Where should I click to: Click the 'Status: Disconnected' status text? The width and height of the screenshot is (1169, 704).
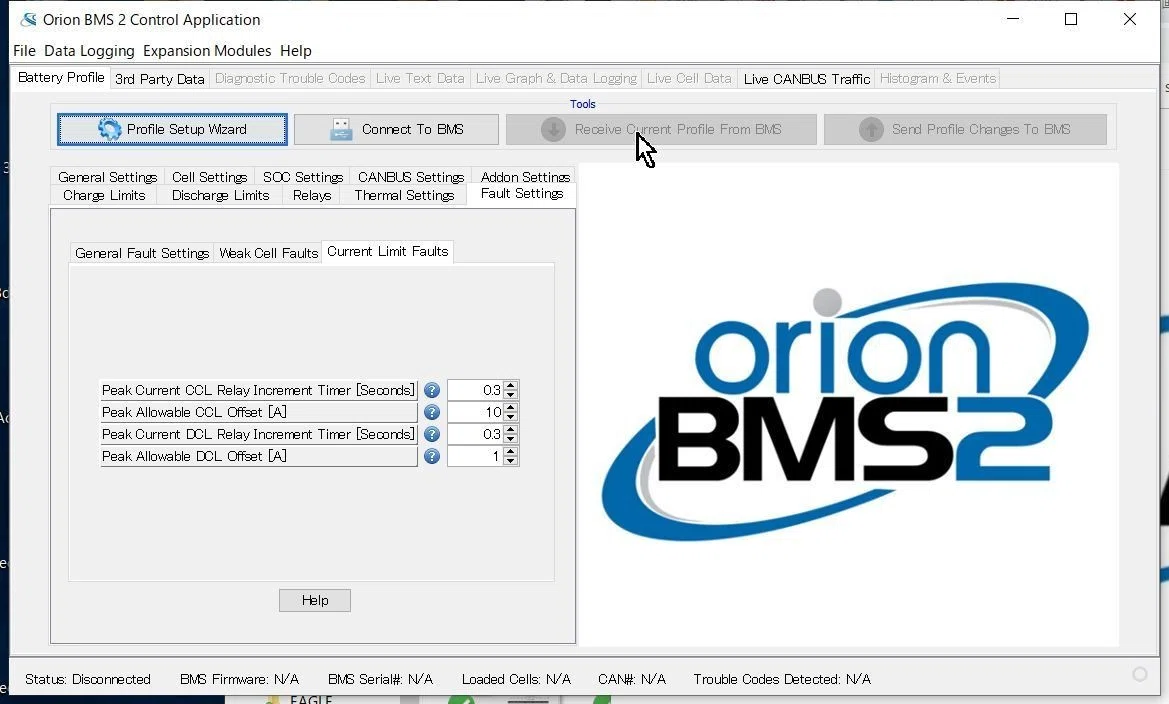pyautogui.click(x=88, y=679)
